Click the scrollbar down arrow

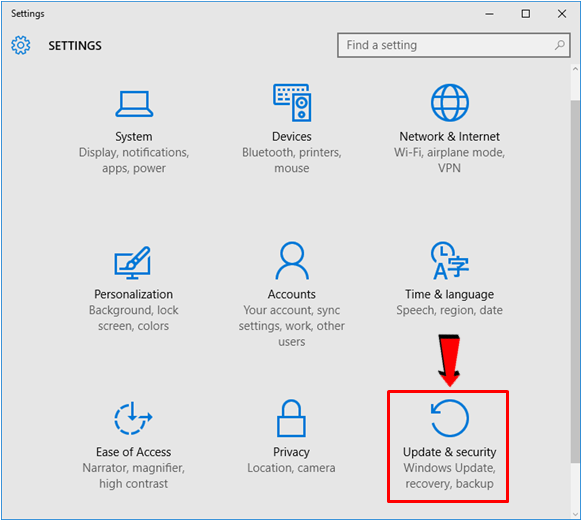(x=575, y=514)
